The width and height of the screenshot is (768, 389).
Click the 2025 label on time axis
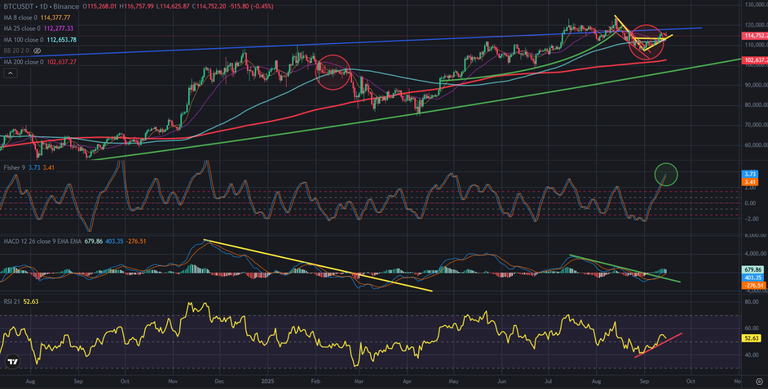coord(267,380)
